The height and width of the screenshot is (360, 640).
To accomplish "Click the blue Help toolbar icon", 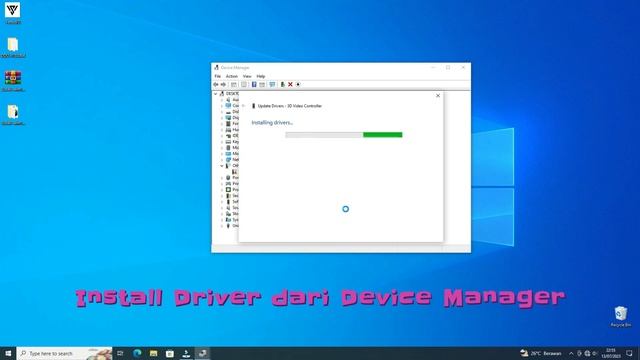I will click(254, 84).
